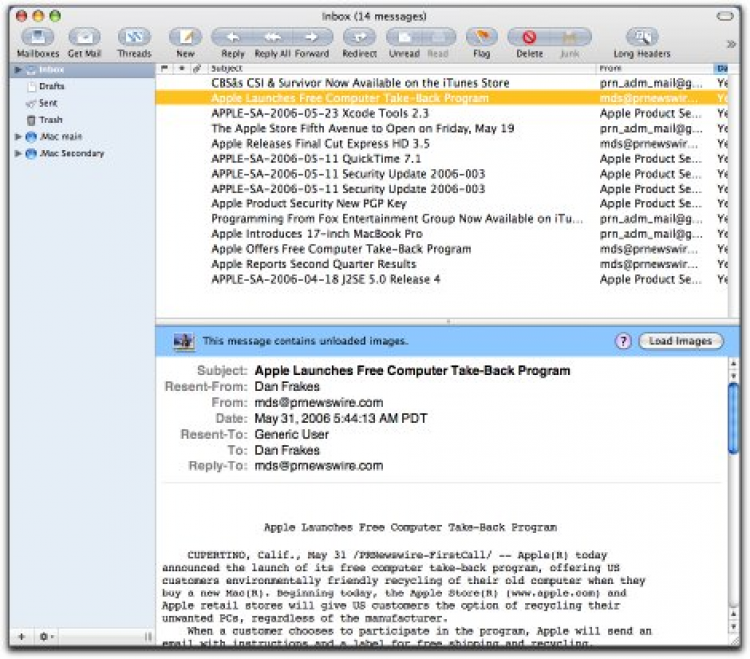Click the sidebar resize grip handle
750x659 pixels.
coord(148,637)
